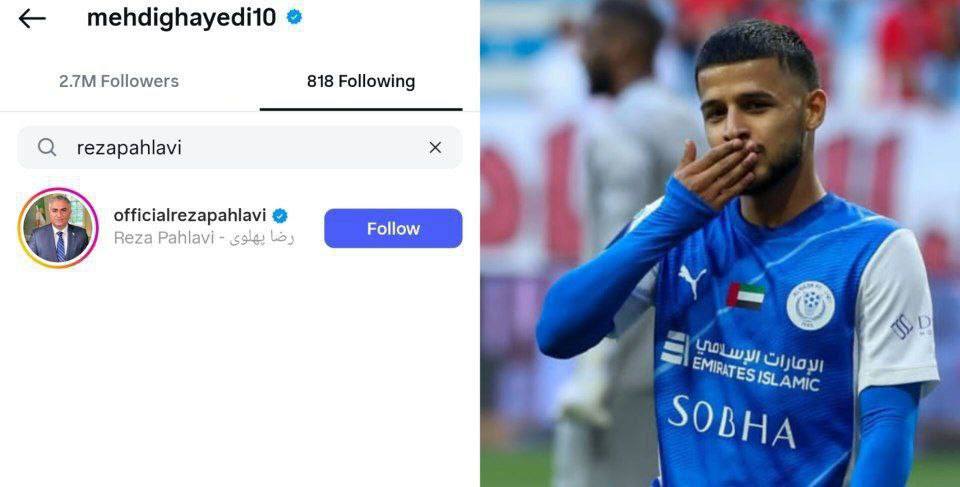The height and width of the screenshot is (487, 960).
Task: Focus the search field containing rezapahlavi
Action: click(x=240, y=147)
